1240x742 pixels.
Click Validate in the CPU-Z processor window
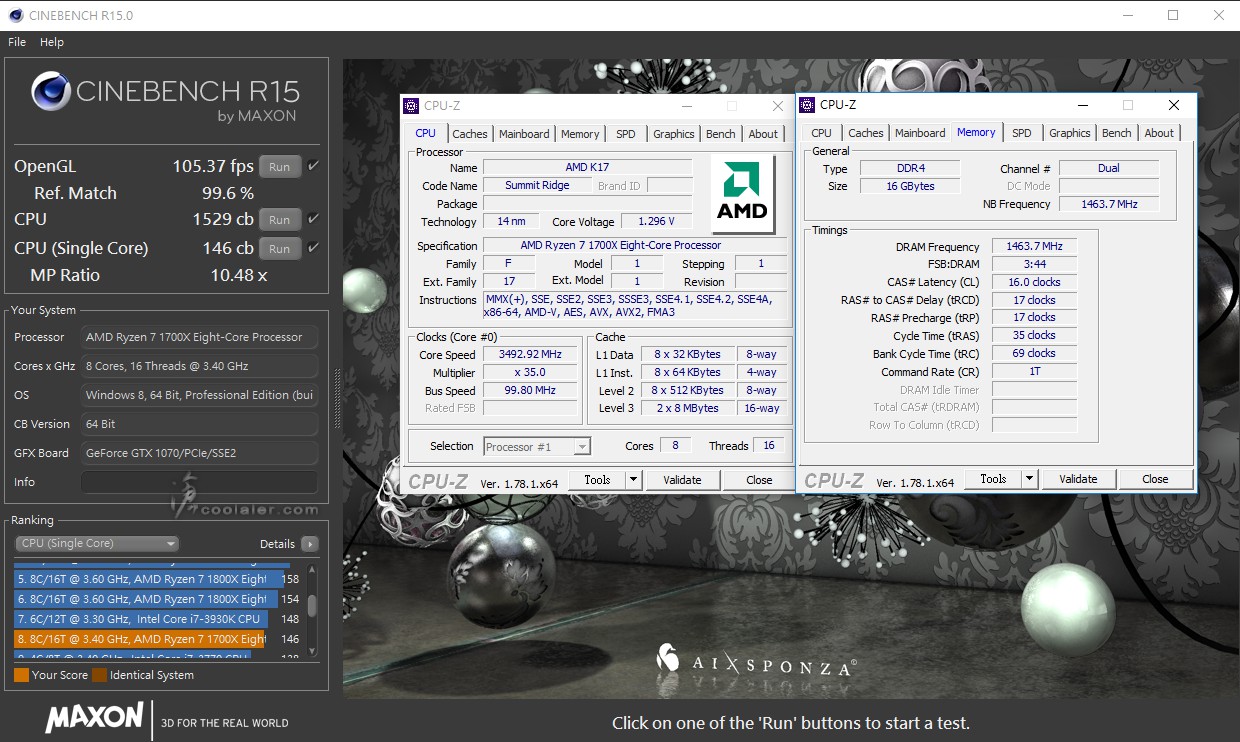point(682,480)
